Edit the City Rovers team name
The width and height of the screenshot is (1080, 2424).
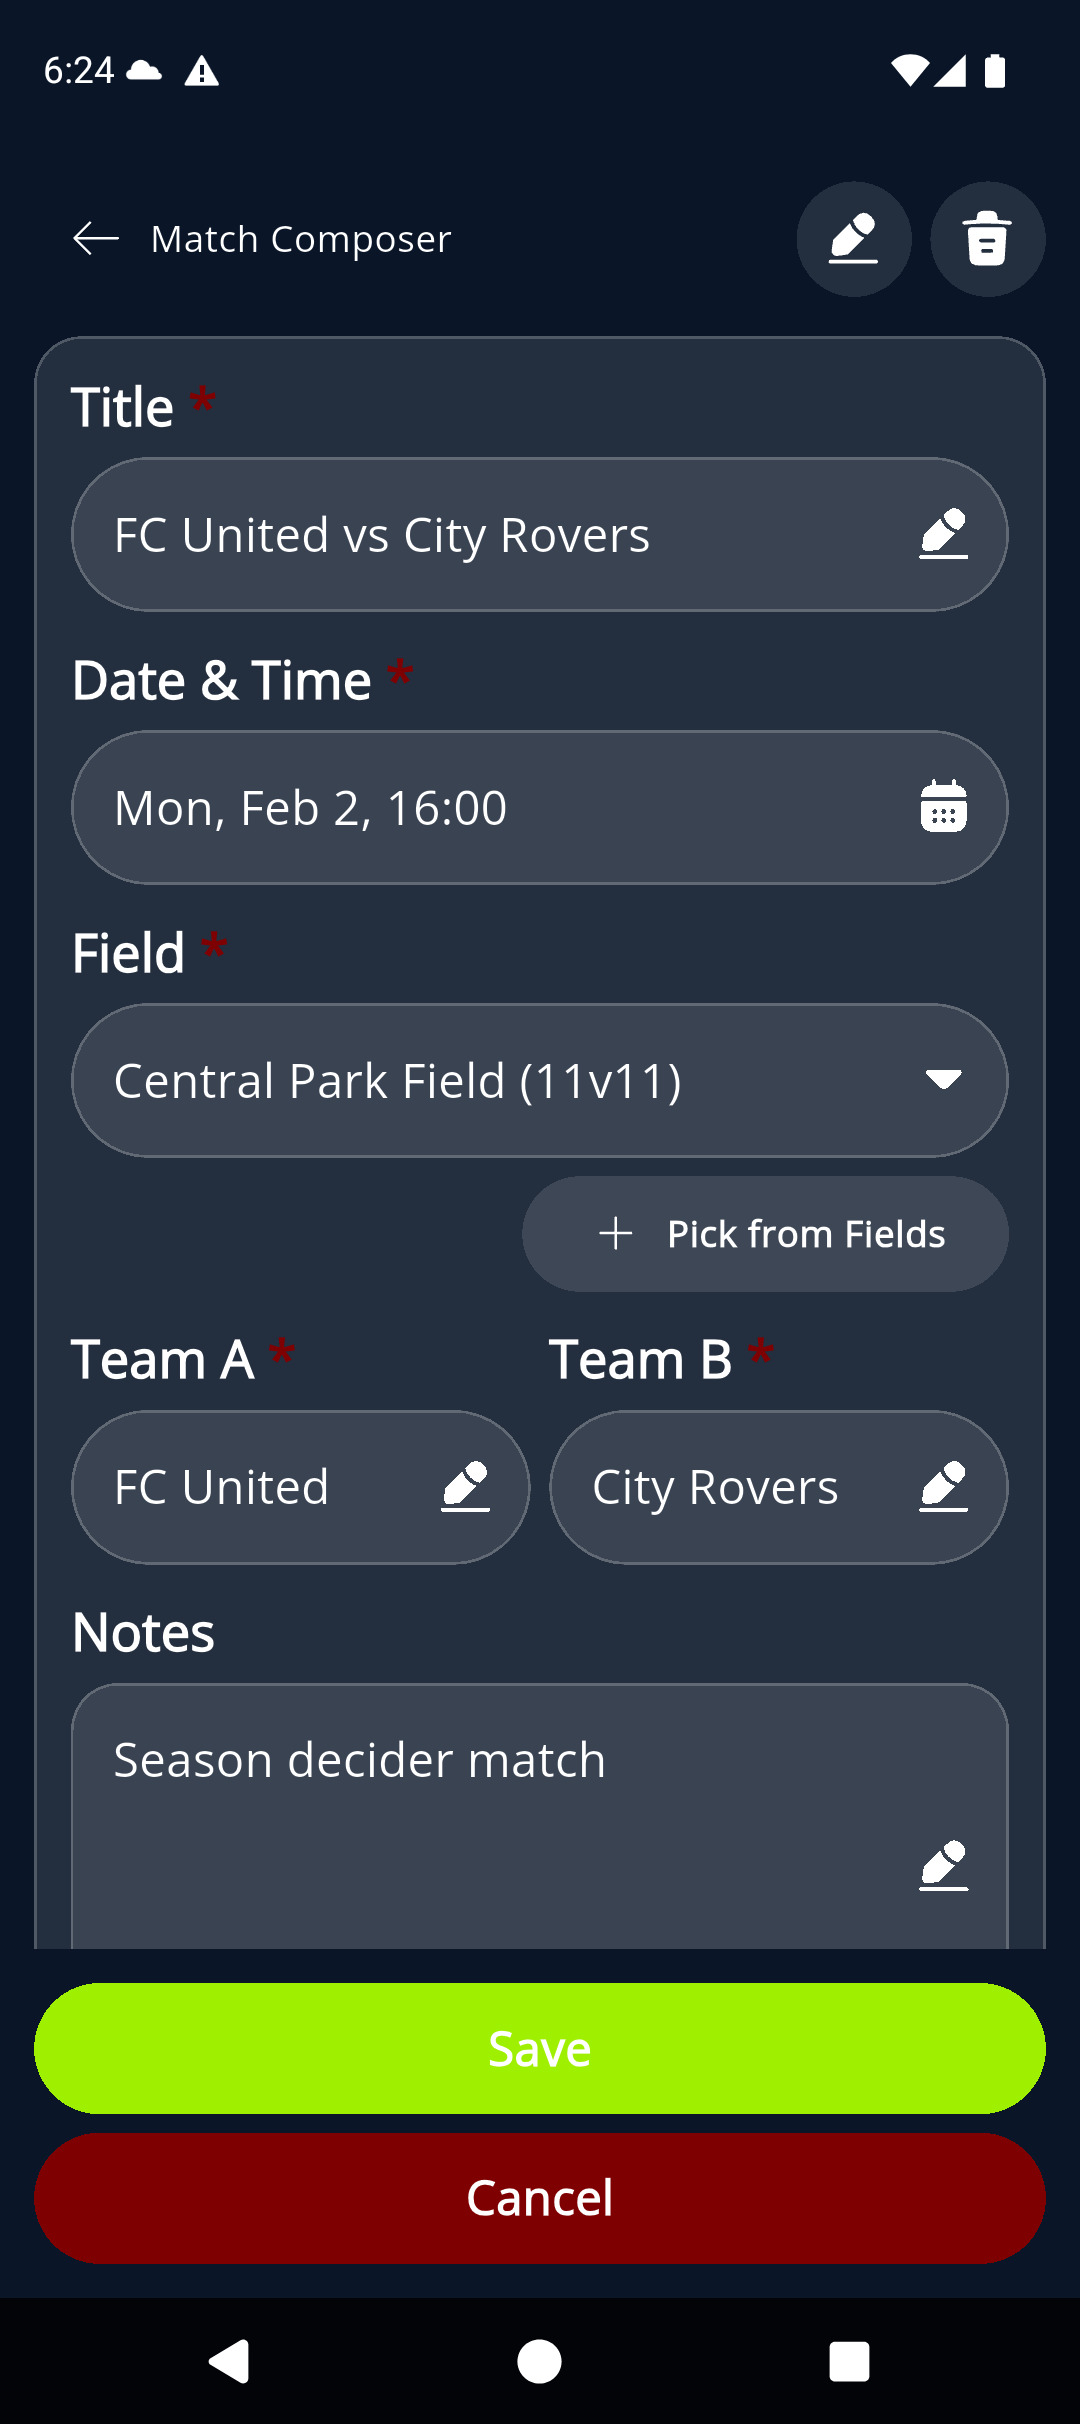click(x=715, y=1487)
